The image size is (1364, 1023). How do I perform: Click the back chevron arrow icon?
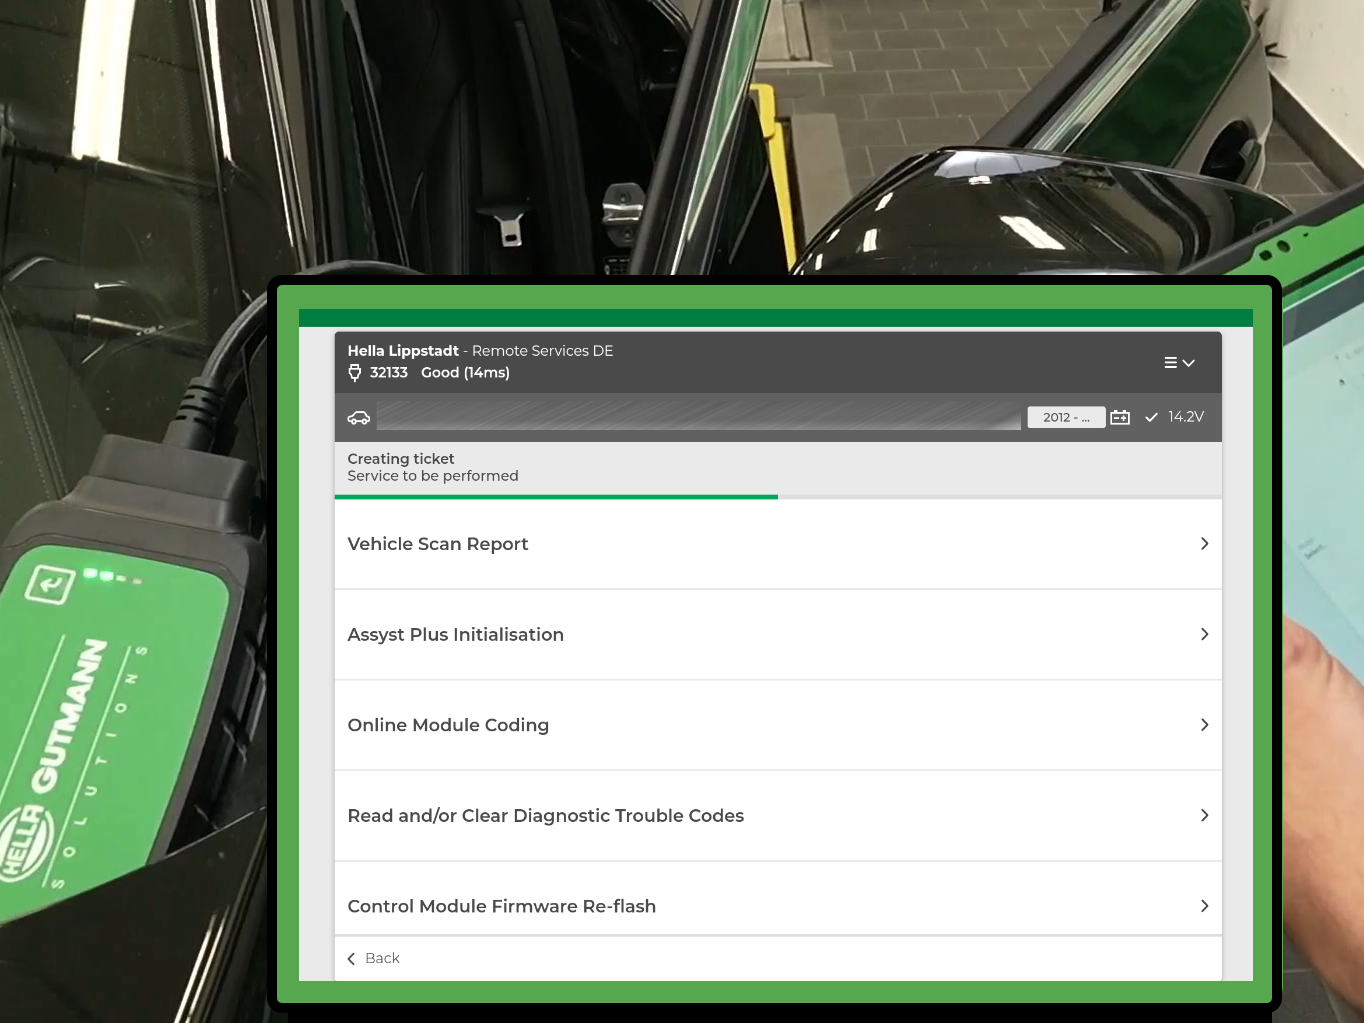351,959
